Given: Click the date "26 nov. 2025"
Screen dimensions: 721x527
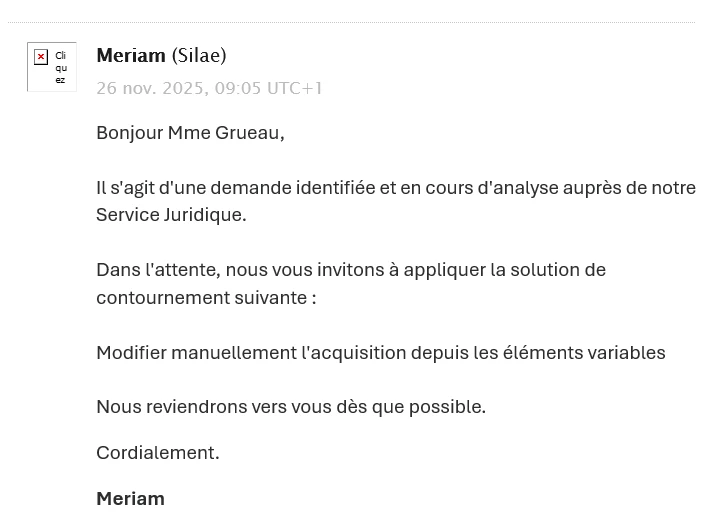Looking at the screenshot, I should click(152, 88).
